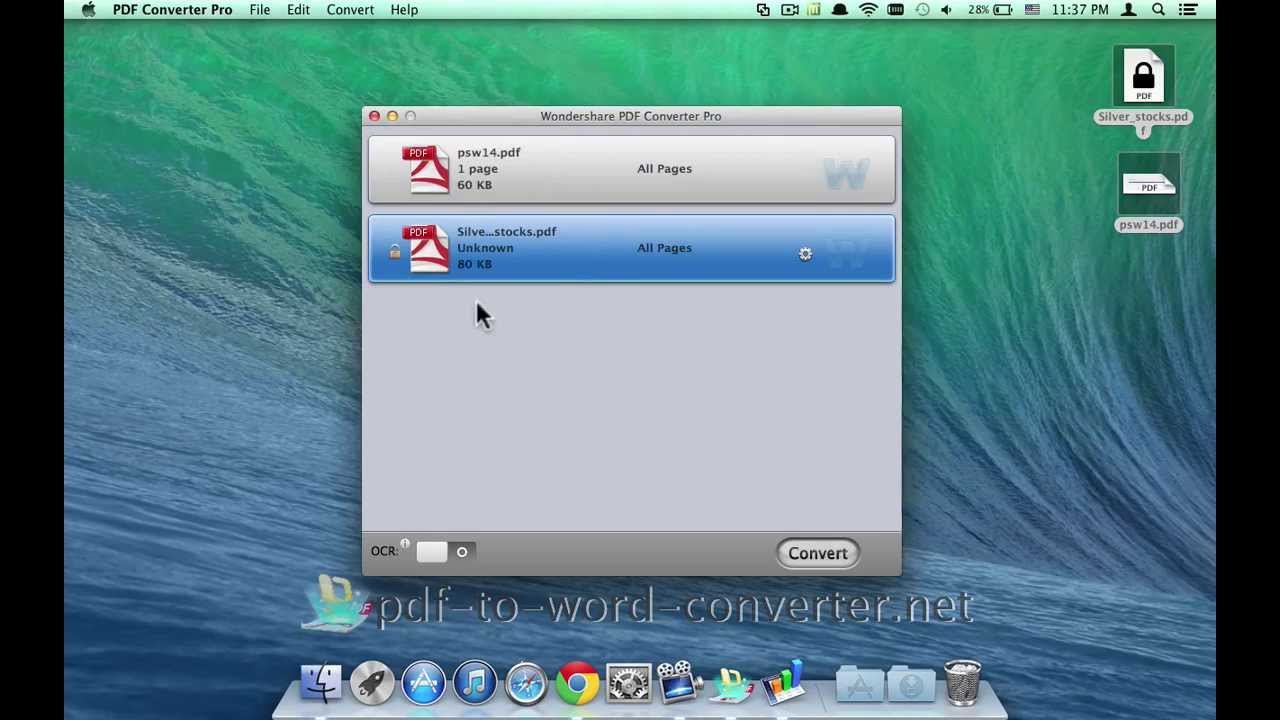Open the Notification Center list icon
The height and width of the screenshot is (720, 1280).
1188,10
